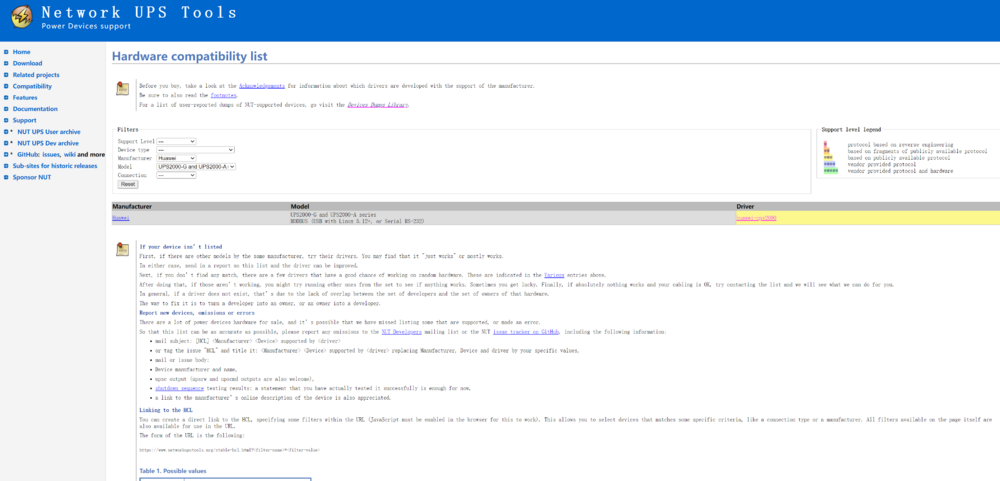
Task: Click the note icon beside the Acknowledgements paragraph
Action: click(122, 89)
